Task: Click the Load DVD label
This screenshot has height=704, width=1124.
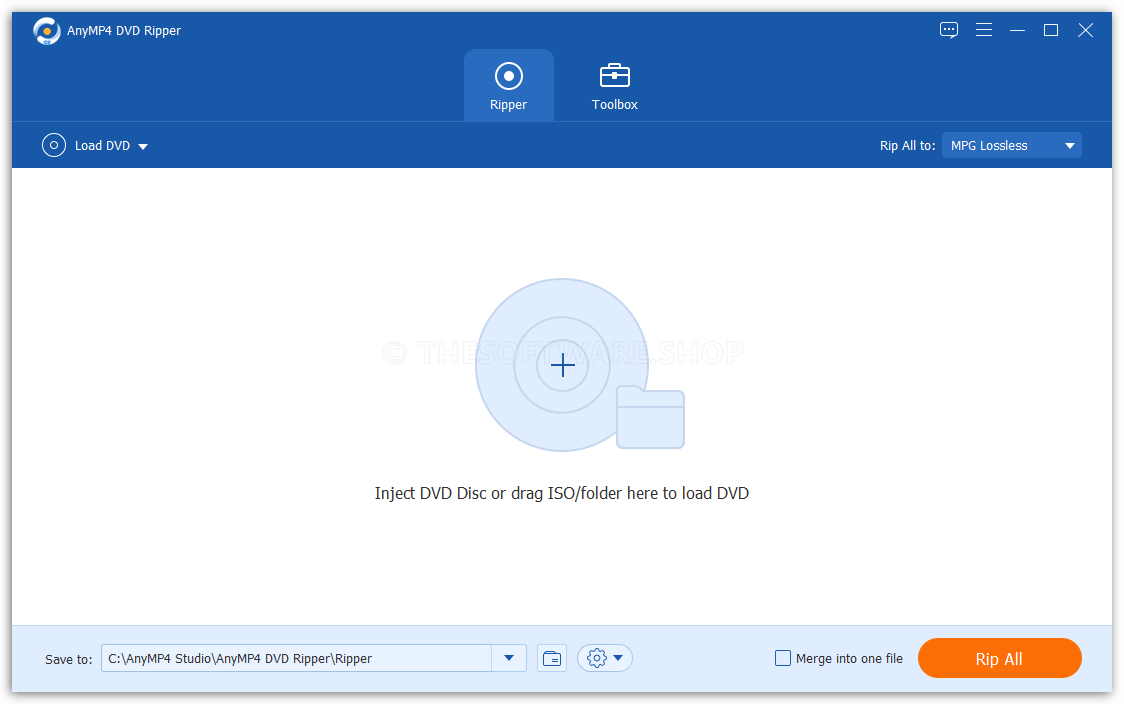Action: [x=103, y=146]
